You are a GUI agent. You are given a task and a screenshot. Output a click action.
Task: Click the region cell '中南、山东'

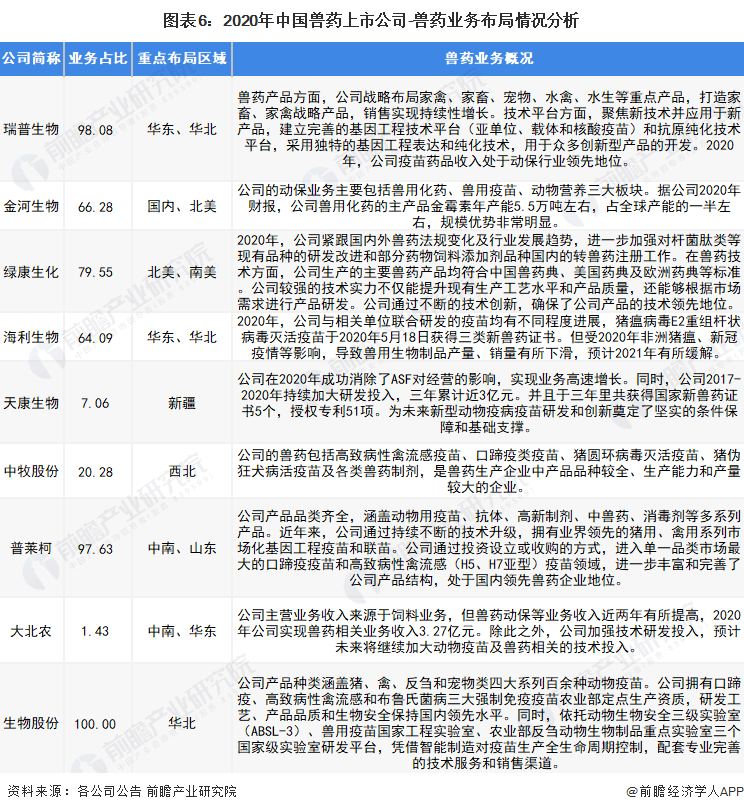[182, 548]
